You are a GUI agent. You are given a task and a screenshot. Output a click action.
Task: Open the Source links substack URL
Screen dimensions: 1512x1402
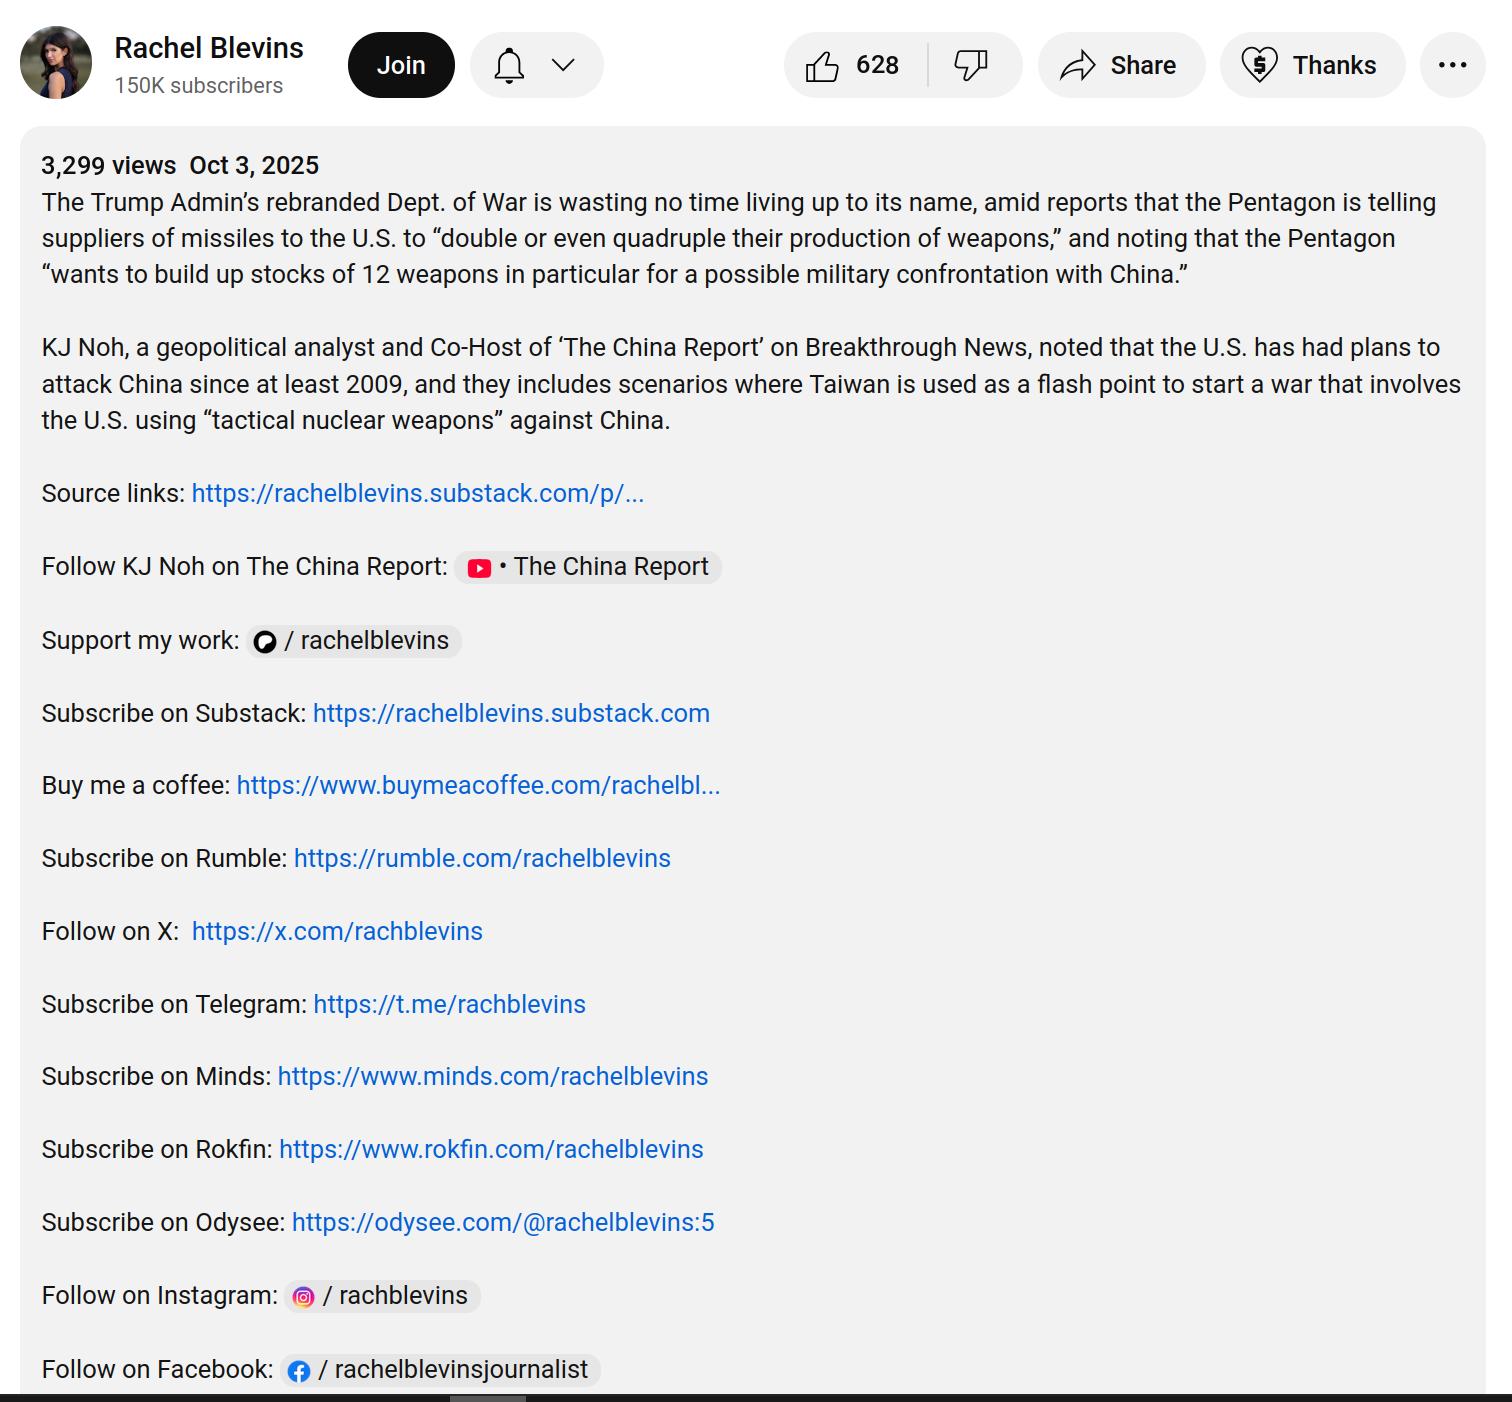coord(417,494)
